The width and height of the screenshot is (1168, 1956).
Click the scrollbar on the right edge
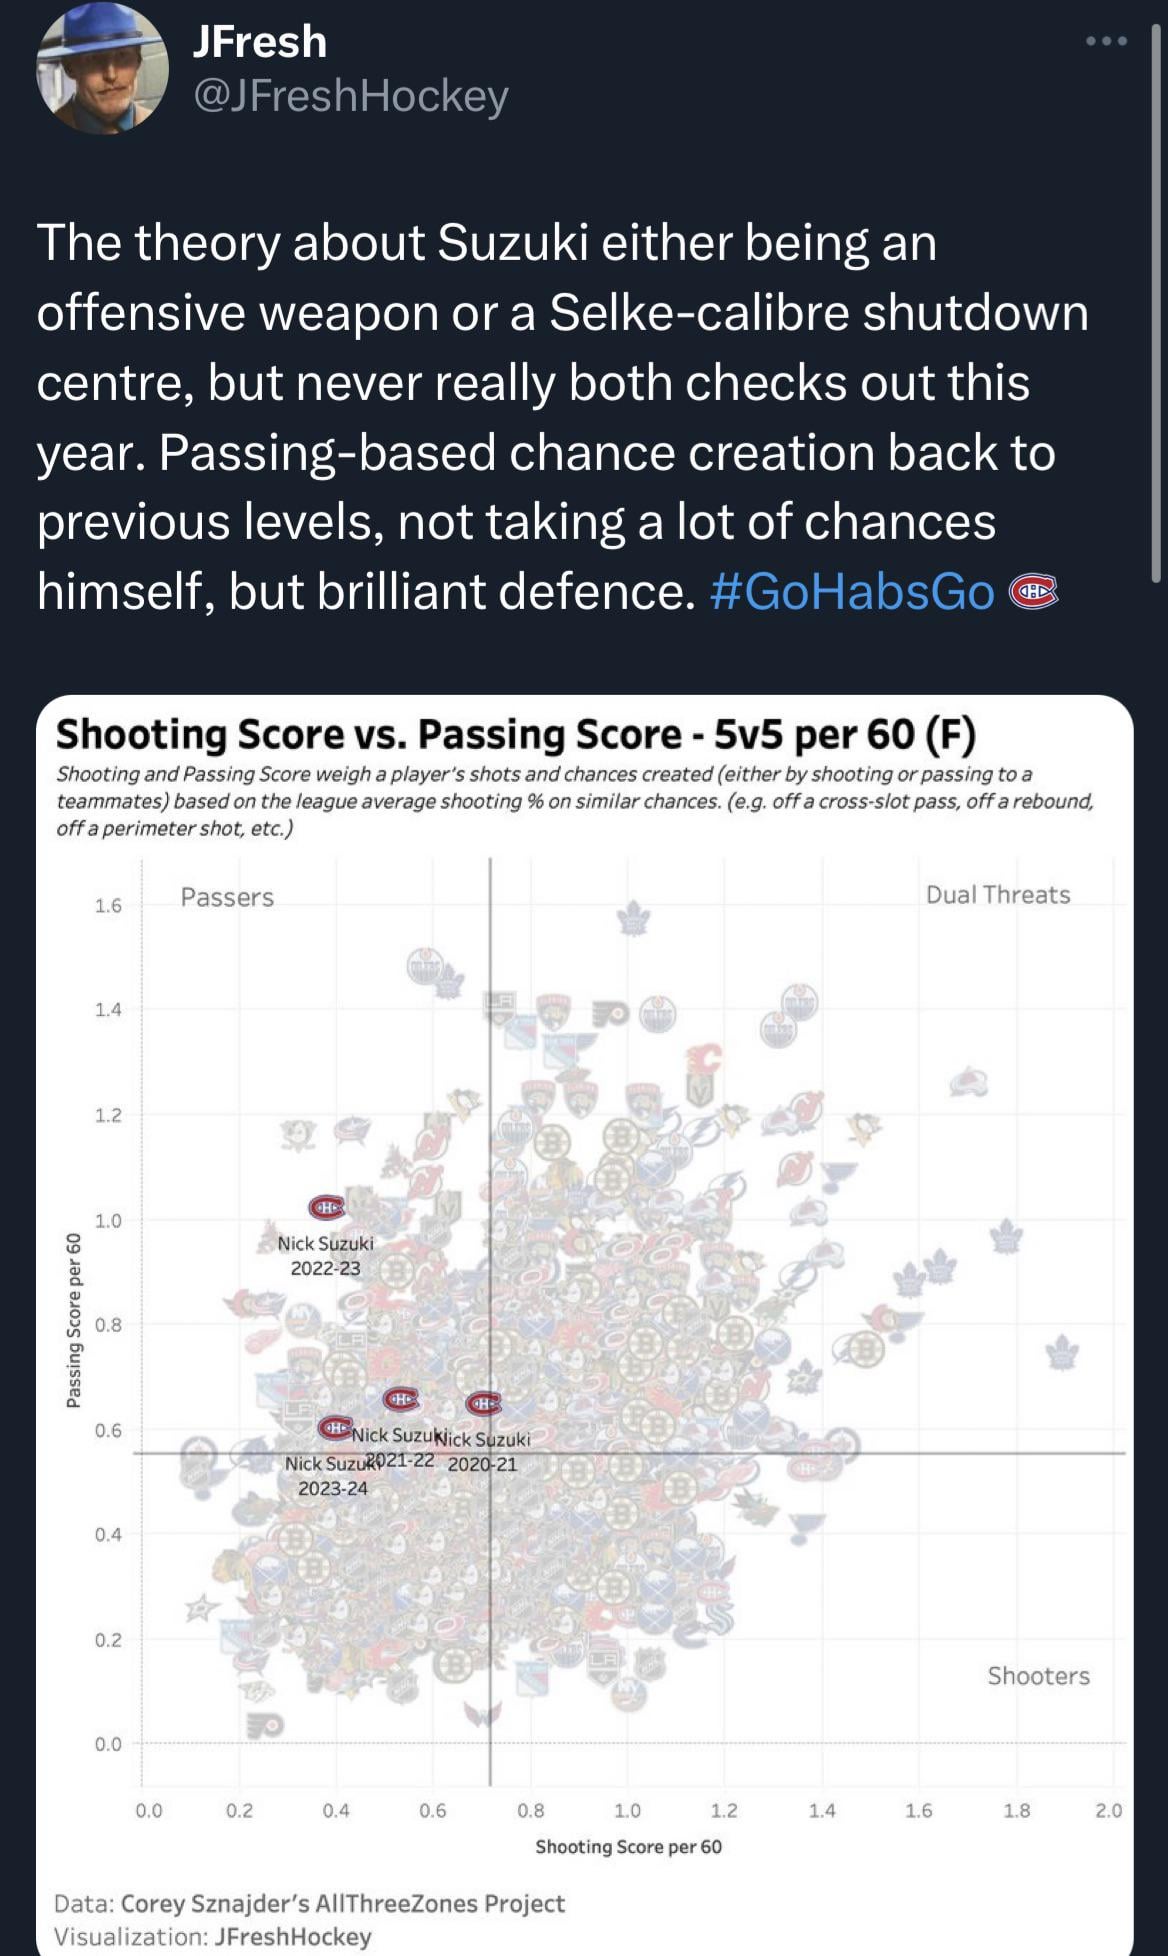tap(1158, 300)
